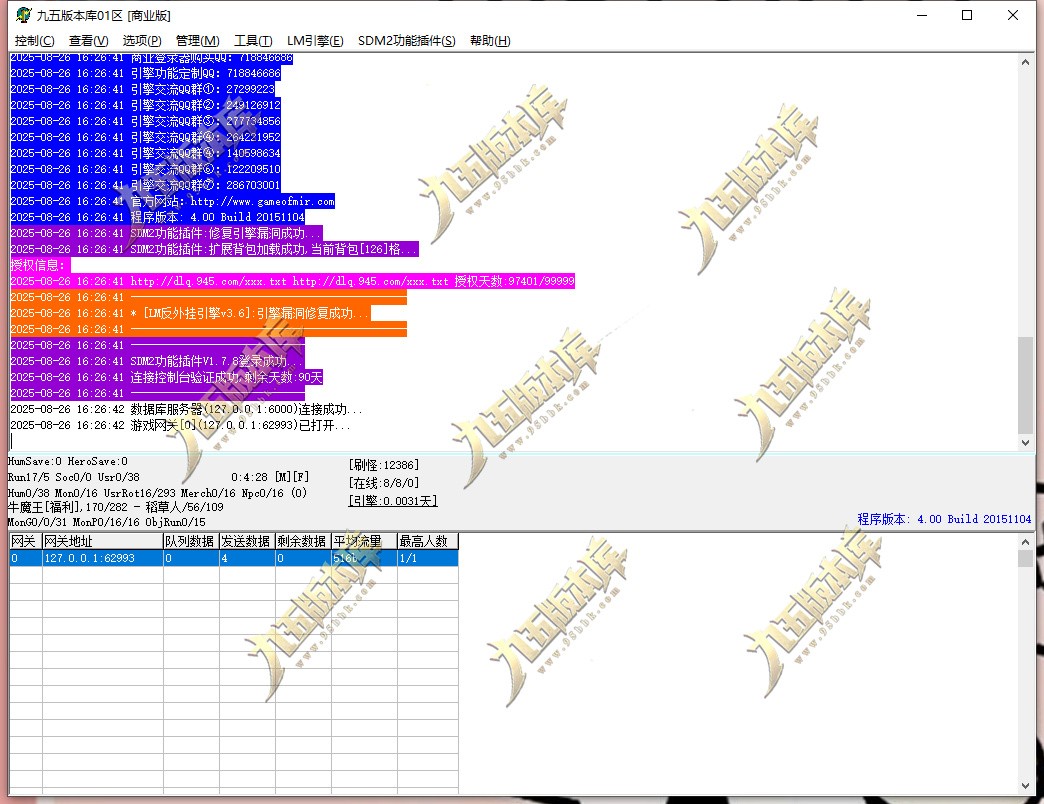
Task: Click the 剩余数据 column header
Action: pos(303,541)
